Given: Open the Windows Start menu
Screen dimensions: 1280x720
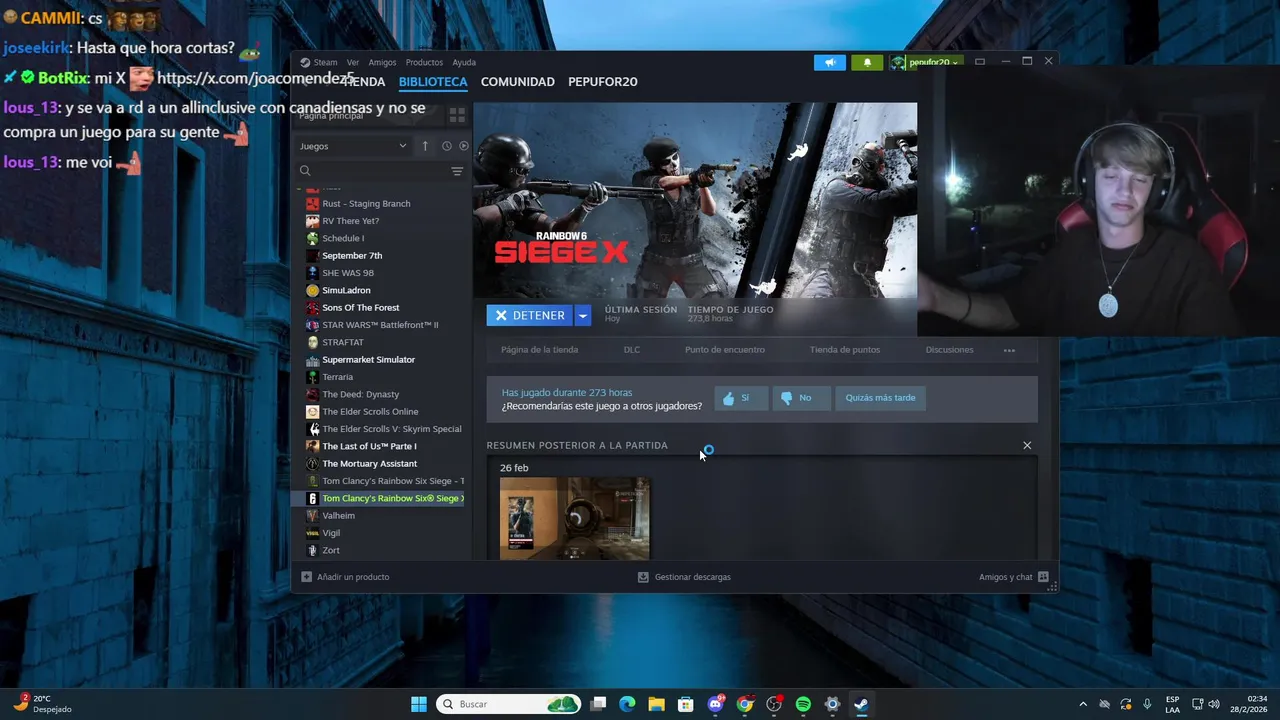Looking at the screenshot, I should click(x=419, y=704).
